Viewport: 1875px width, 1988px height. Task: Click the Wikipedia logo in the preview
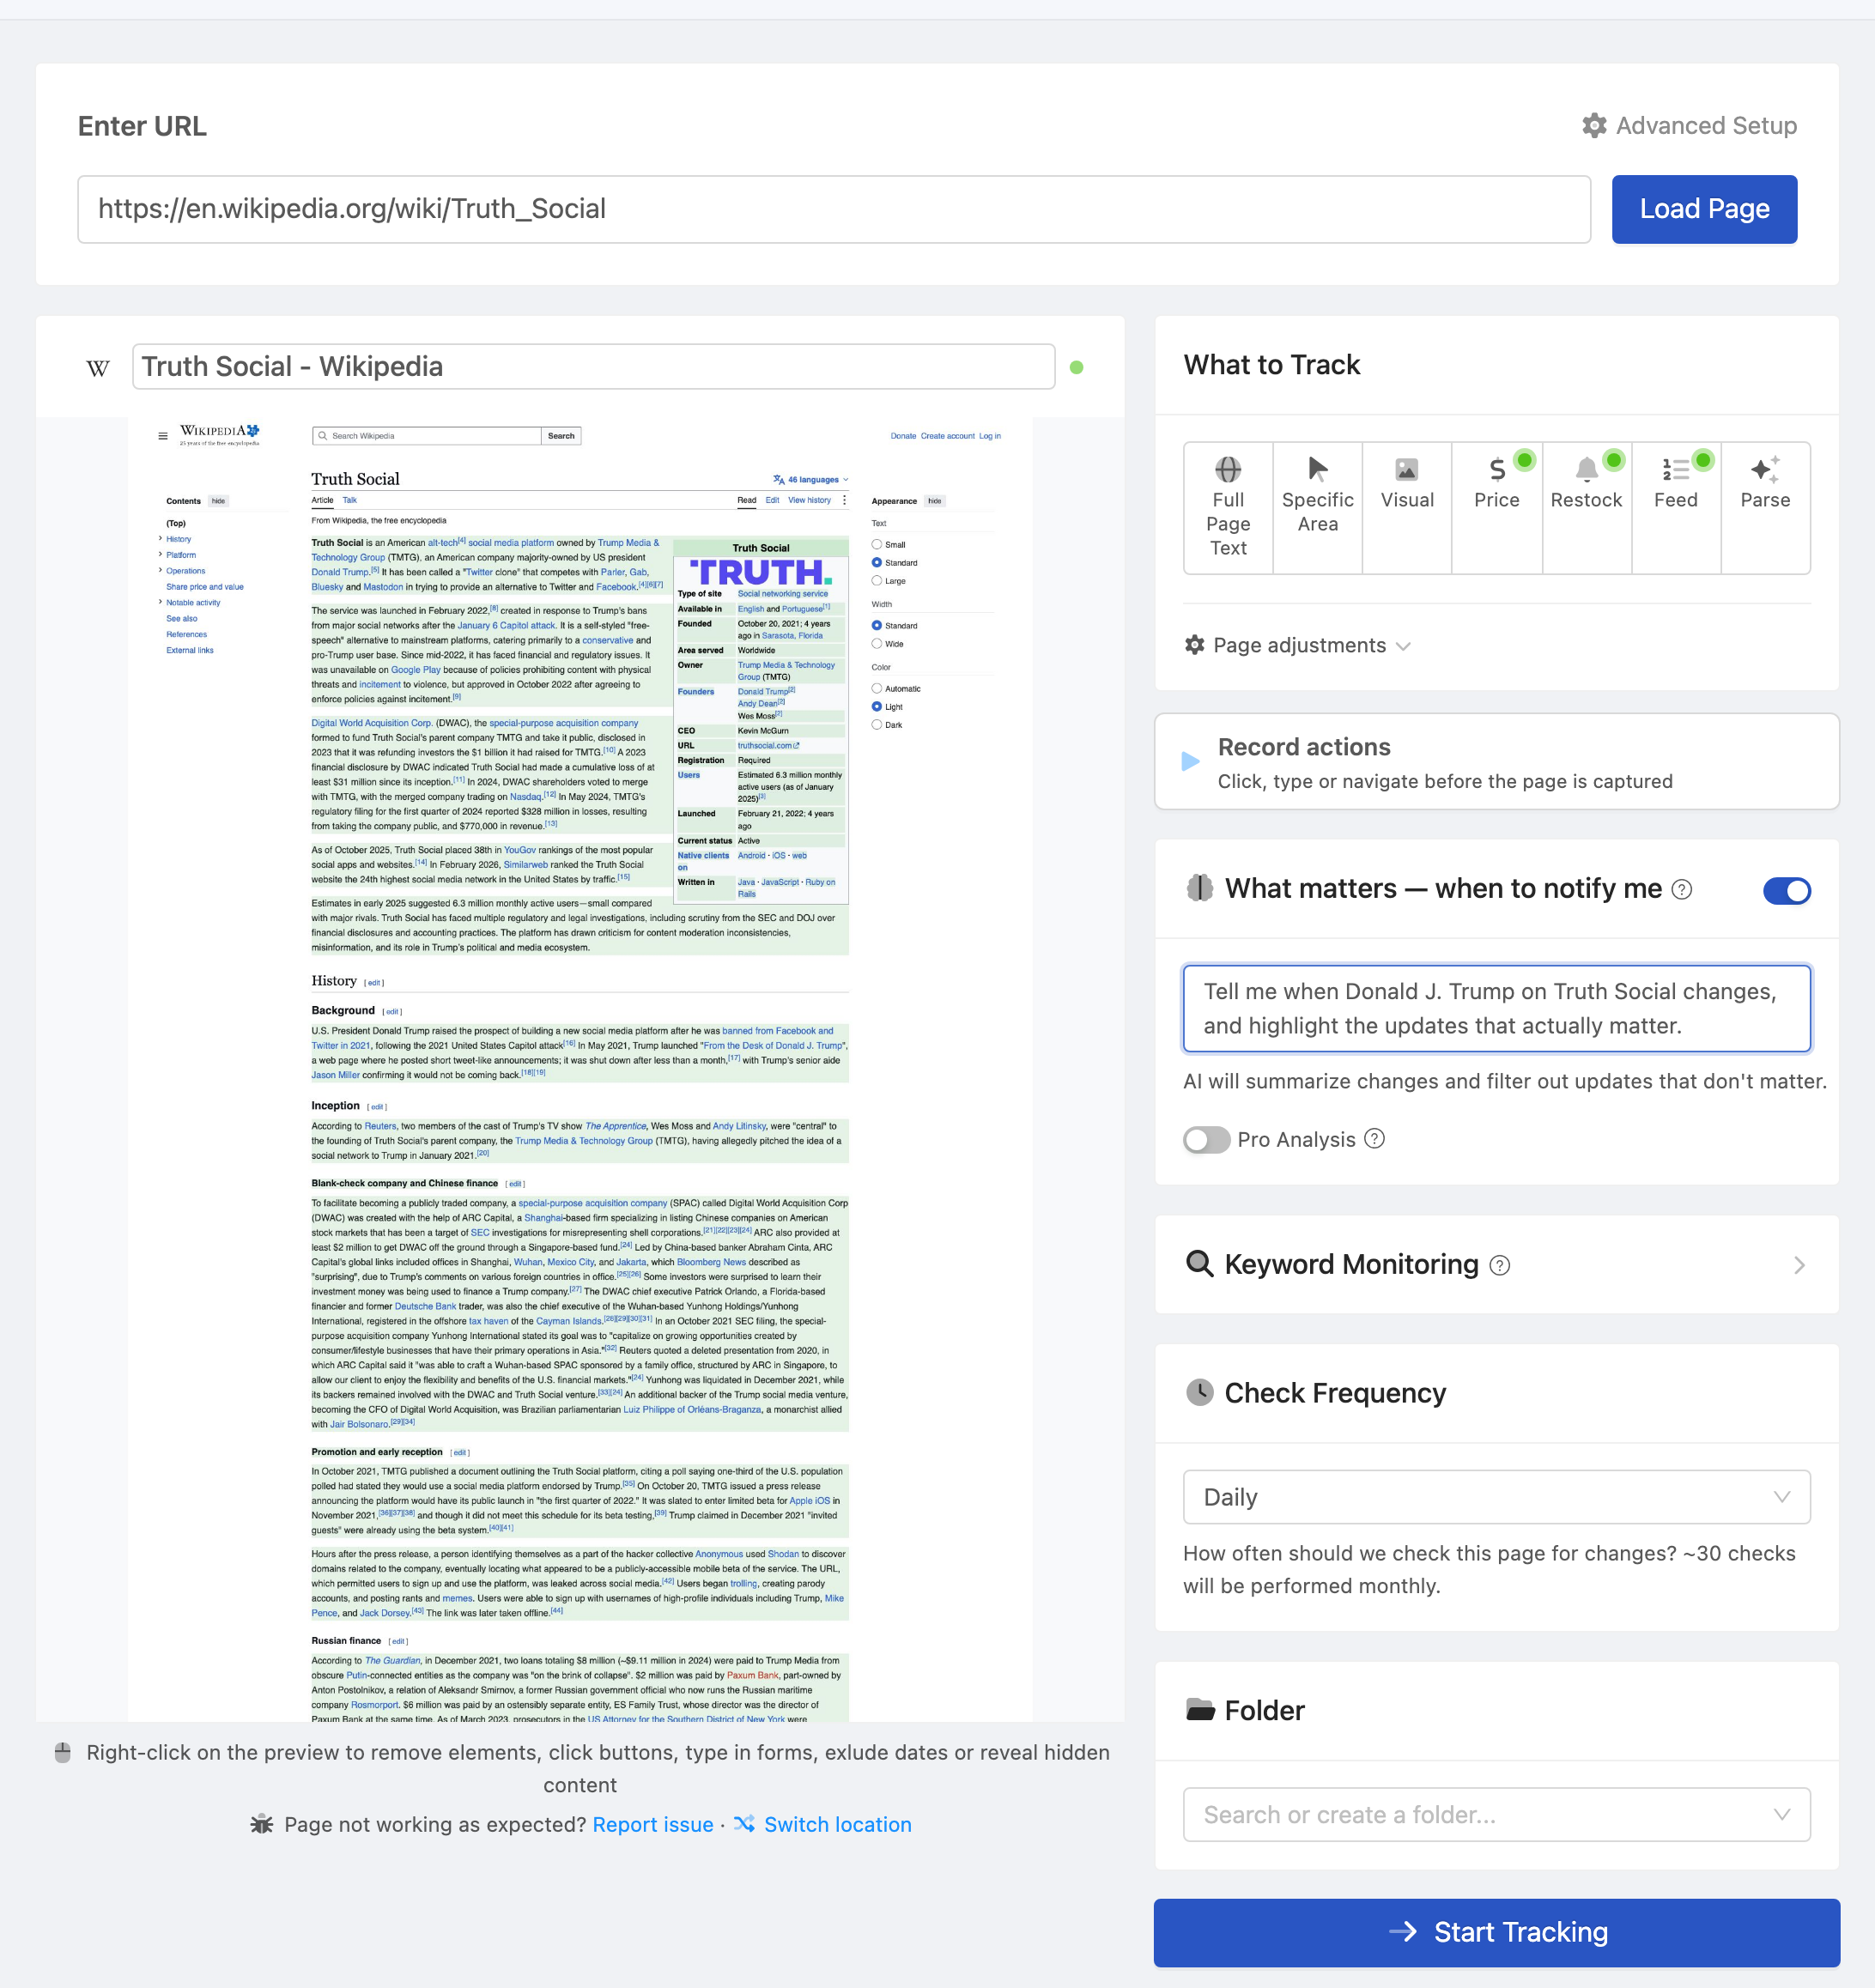tap(219, 434)
